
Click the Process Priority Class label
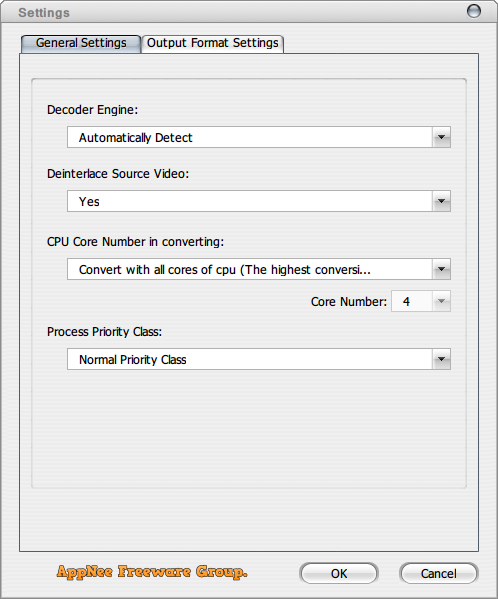[104, 332]
